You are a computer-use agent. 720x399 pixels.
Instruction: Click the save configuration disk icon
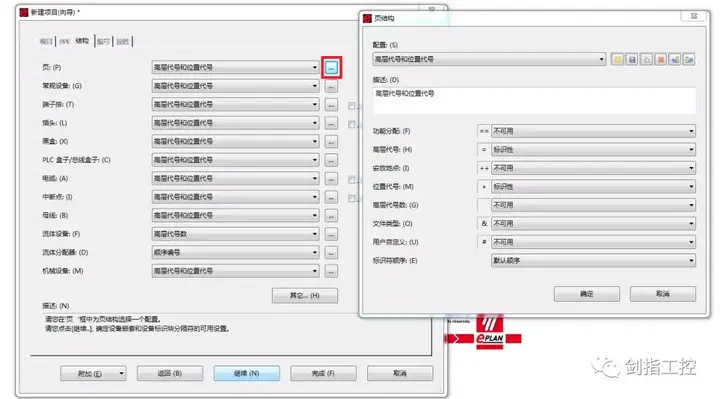(632, 60)
